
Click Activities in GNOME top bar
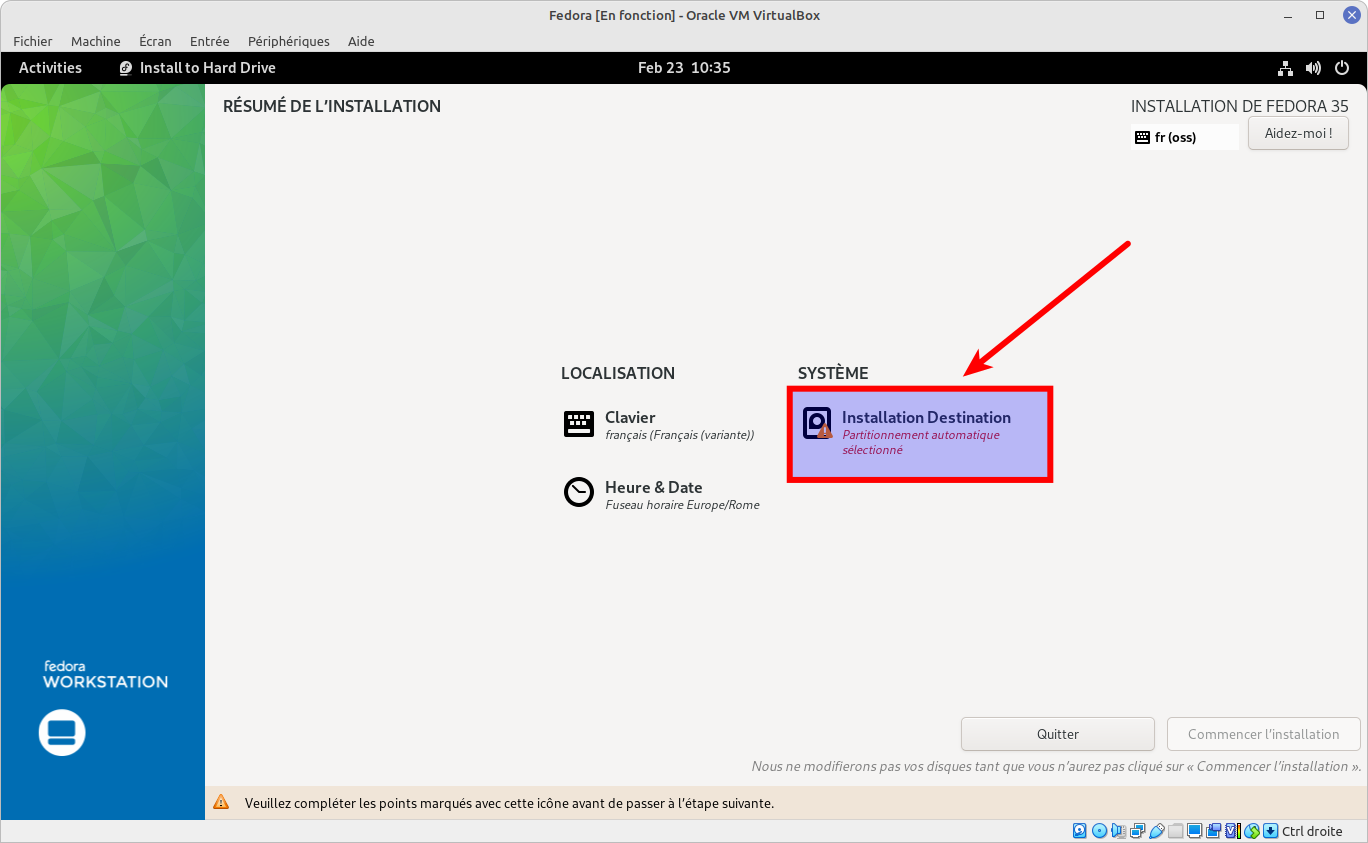point(50,68)
